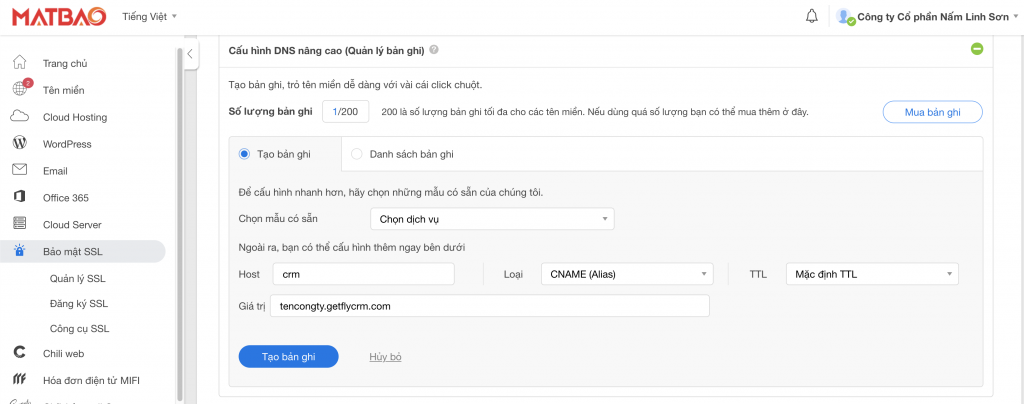Click the DNS help question mark icon

pyautogui.click(x=434, y=50)
